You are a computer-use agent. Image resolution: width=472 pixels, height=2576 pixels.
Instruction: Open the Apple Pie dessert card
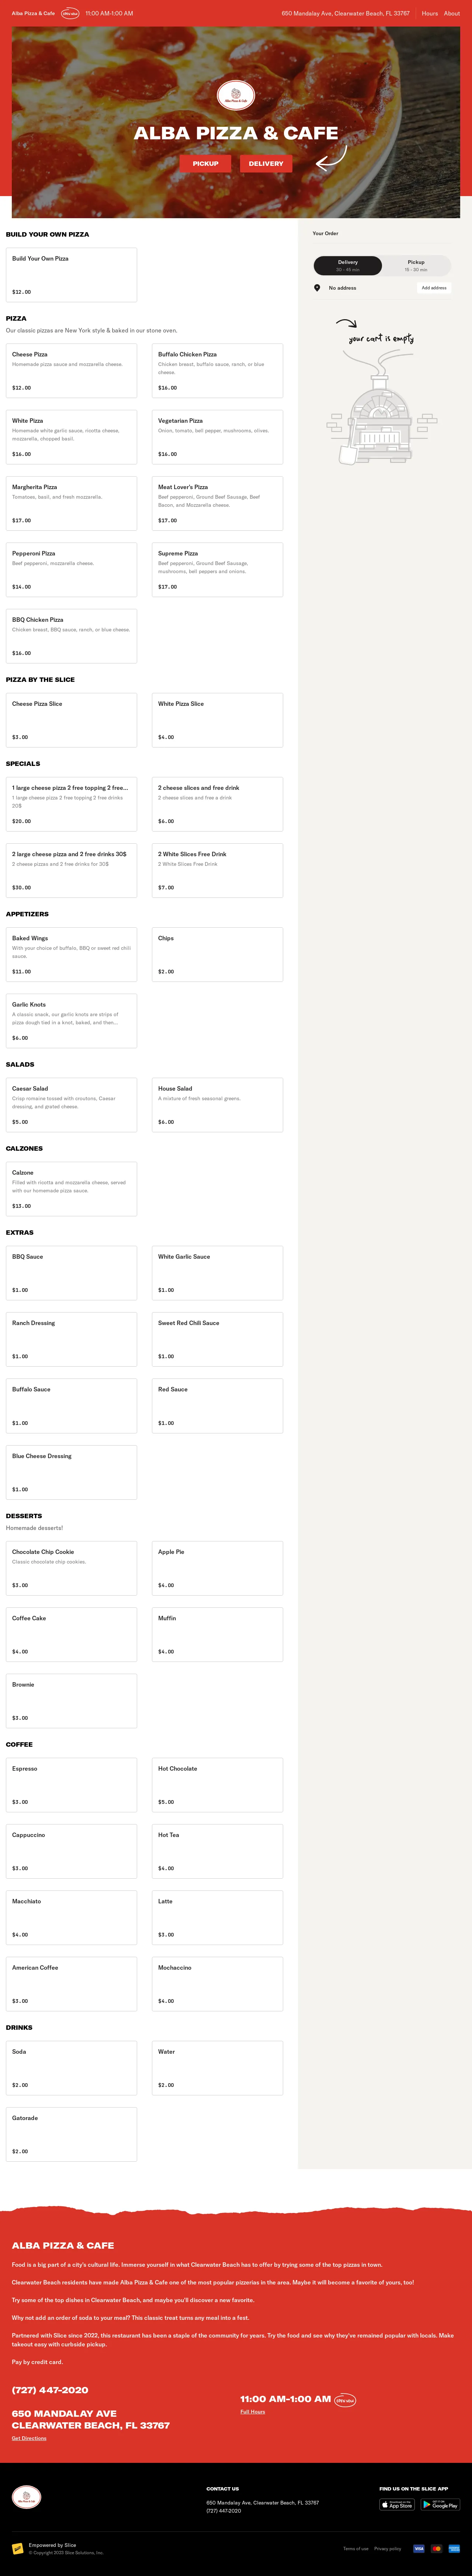[217, 1568]
